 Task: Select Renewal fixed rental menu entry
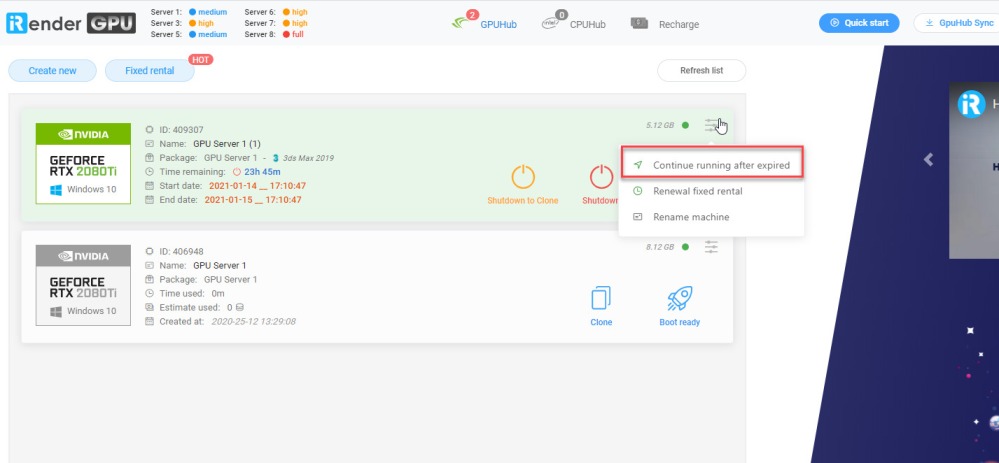[697, 191]
